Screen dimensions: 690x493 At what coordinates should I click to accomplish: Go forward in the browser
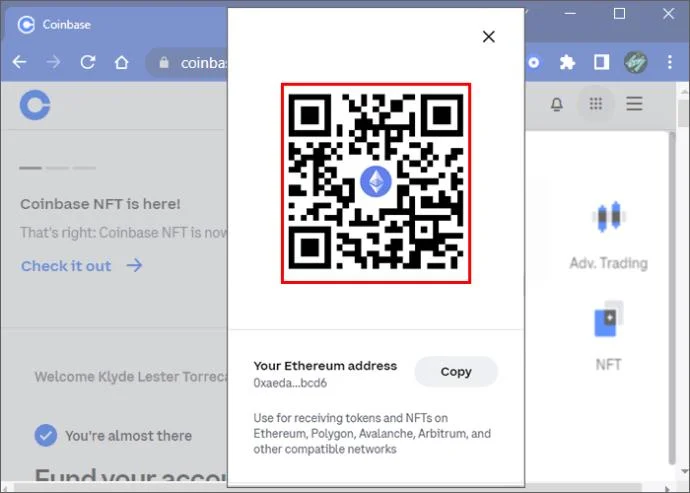coord(53,62)
